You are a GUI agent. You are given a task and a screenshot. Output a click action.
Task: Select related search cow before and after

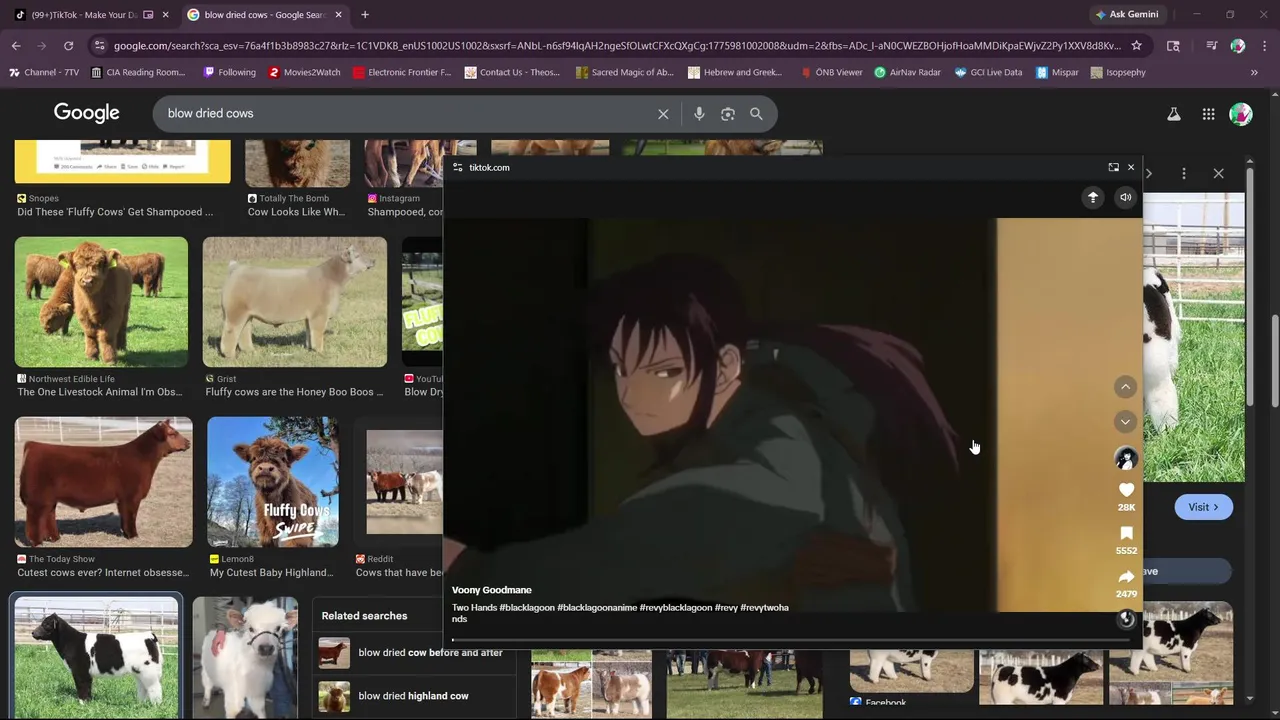tap(413, 653)
